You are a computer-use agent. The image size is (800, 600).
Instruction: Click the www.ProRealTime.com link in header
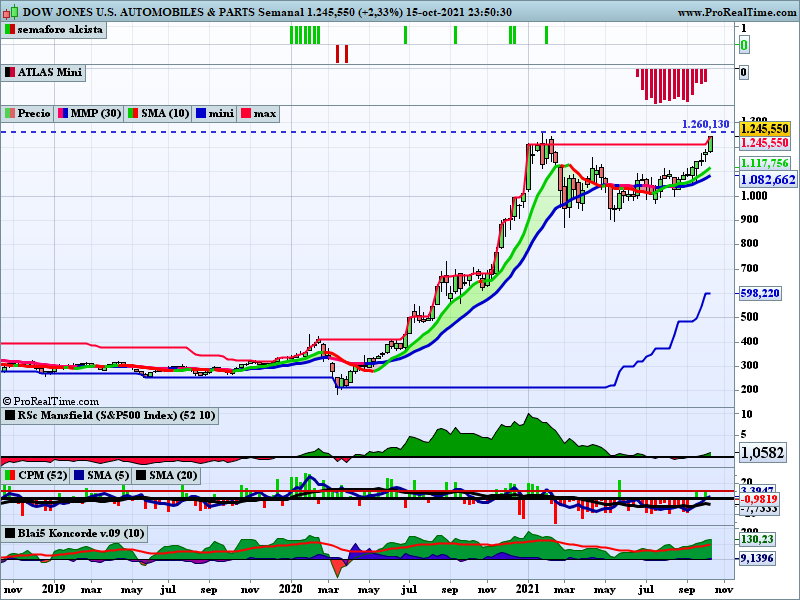736,13
